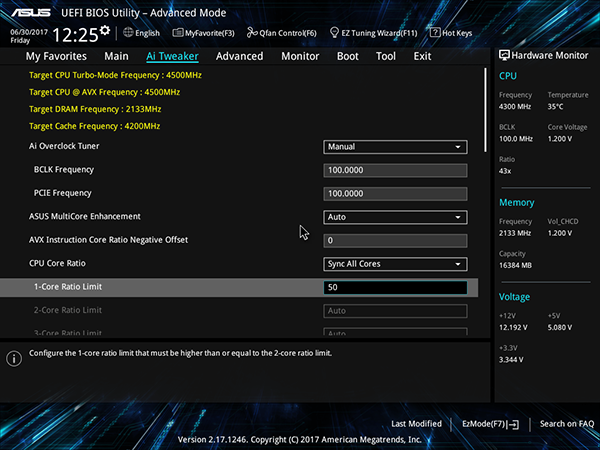Open the Monitor tab

coord(300,56)
